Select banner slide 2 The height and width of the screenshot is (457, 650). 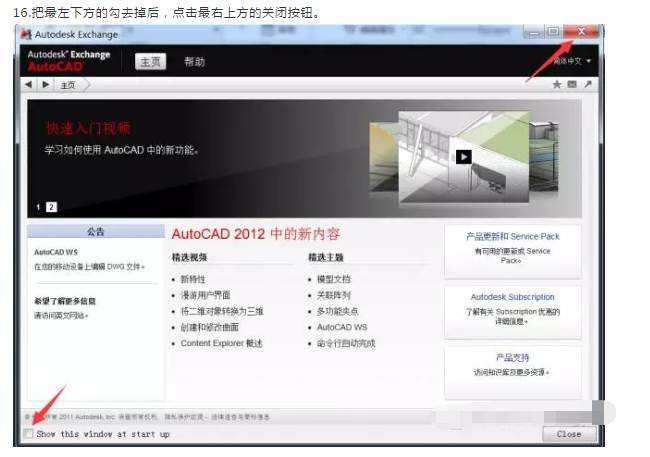point(51,207)
